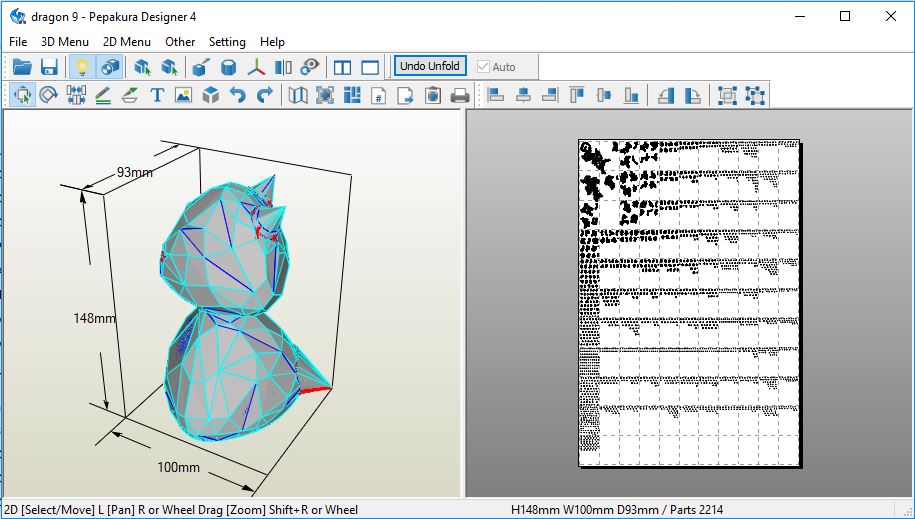Select the Color edges paint tool
Screen dimensions: 915x519
click(x=130, y=95)
